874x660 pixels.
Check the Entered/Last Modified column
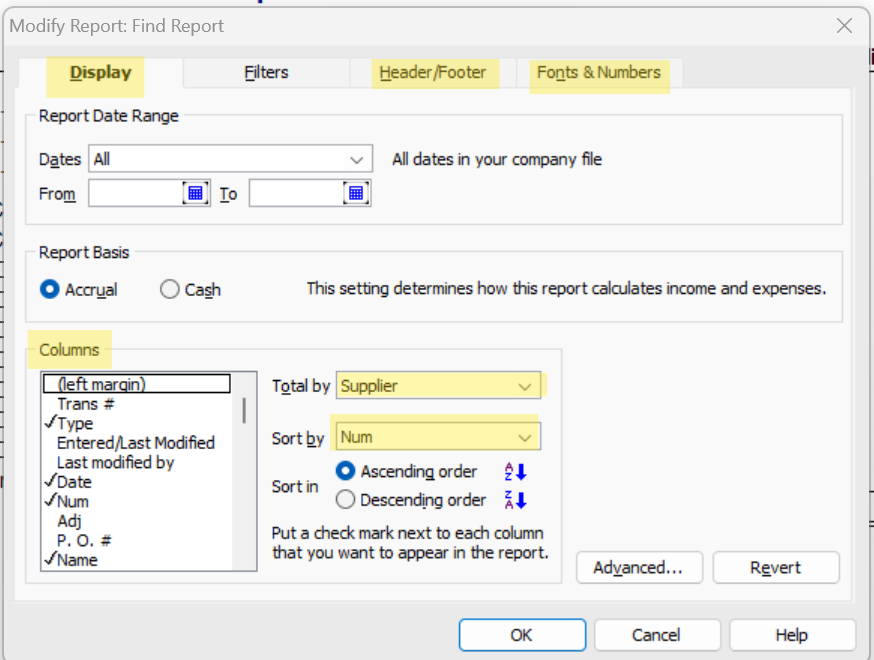pos(137,443)
